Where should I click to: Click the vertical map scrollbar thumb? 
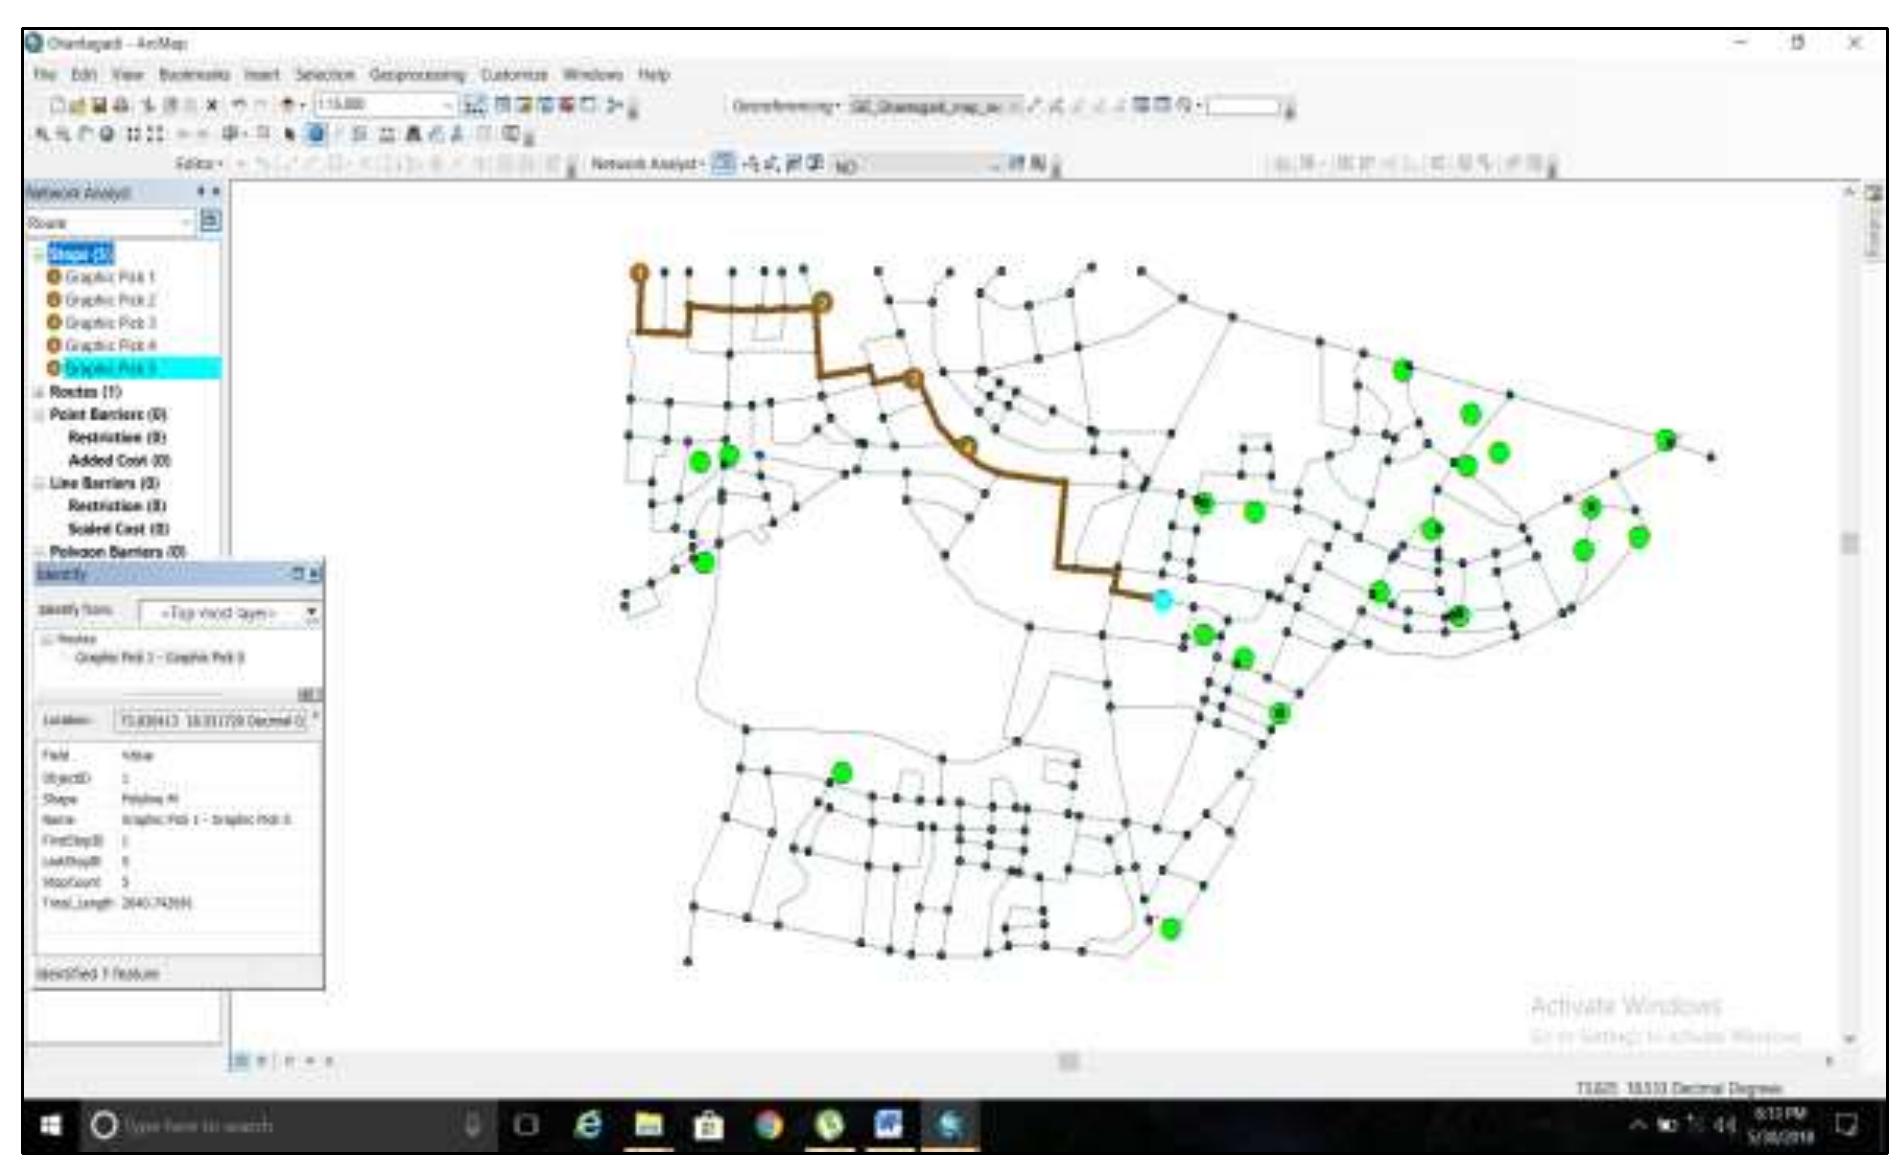point(1849,543)
